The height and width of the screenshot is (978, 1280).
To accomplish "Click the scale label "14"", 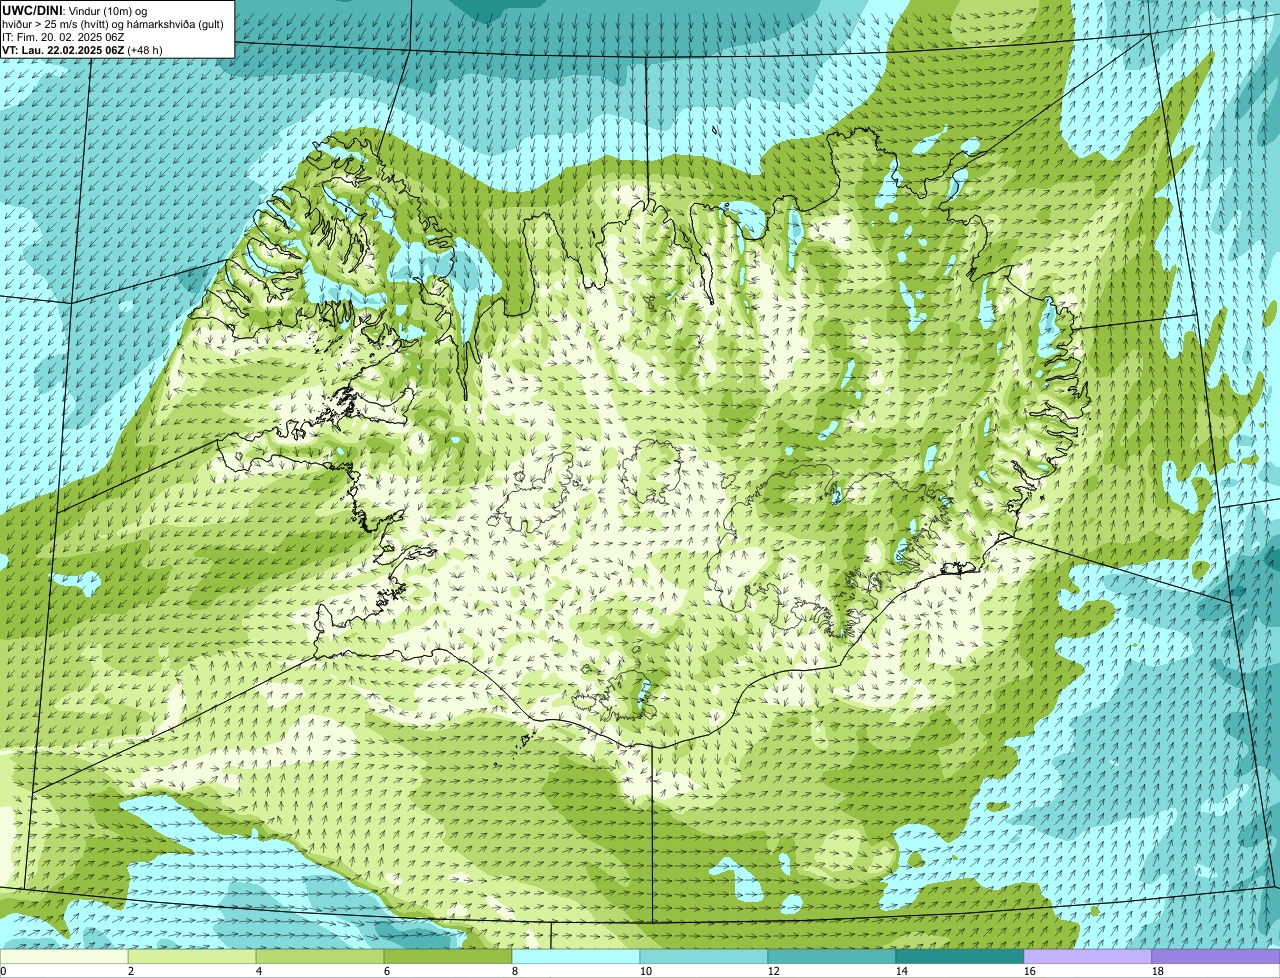I will pyautogui.click(x=902, y=971).
